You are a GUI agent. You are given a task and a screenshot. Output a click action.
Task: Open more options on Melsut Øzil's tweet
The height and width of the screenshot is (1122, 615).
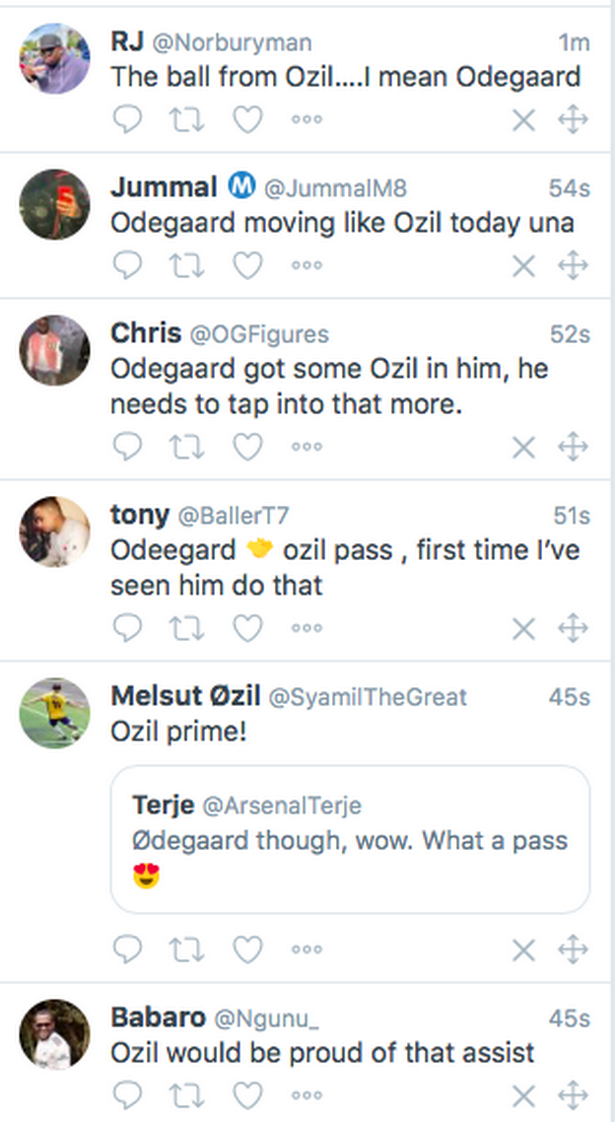[306, 949]
